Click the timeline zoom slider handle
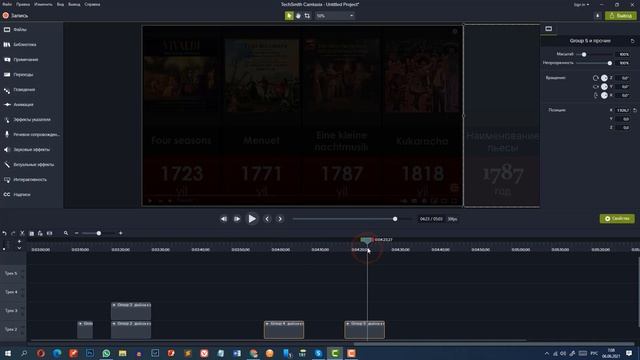The width and height of the screenshot is (640, 360). click(99, 233)
